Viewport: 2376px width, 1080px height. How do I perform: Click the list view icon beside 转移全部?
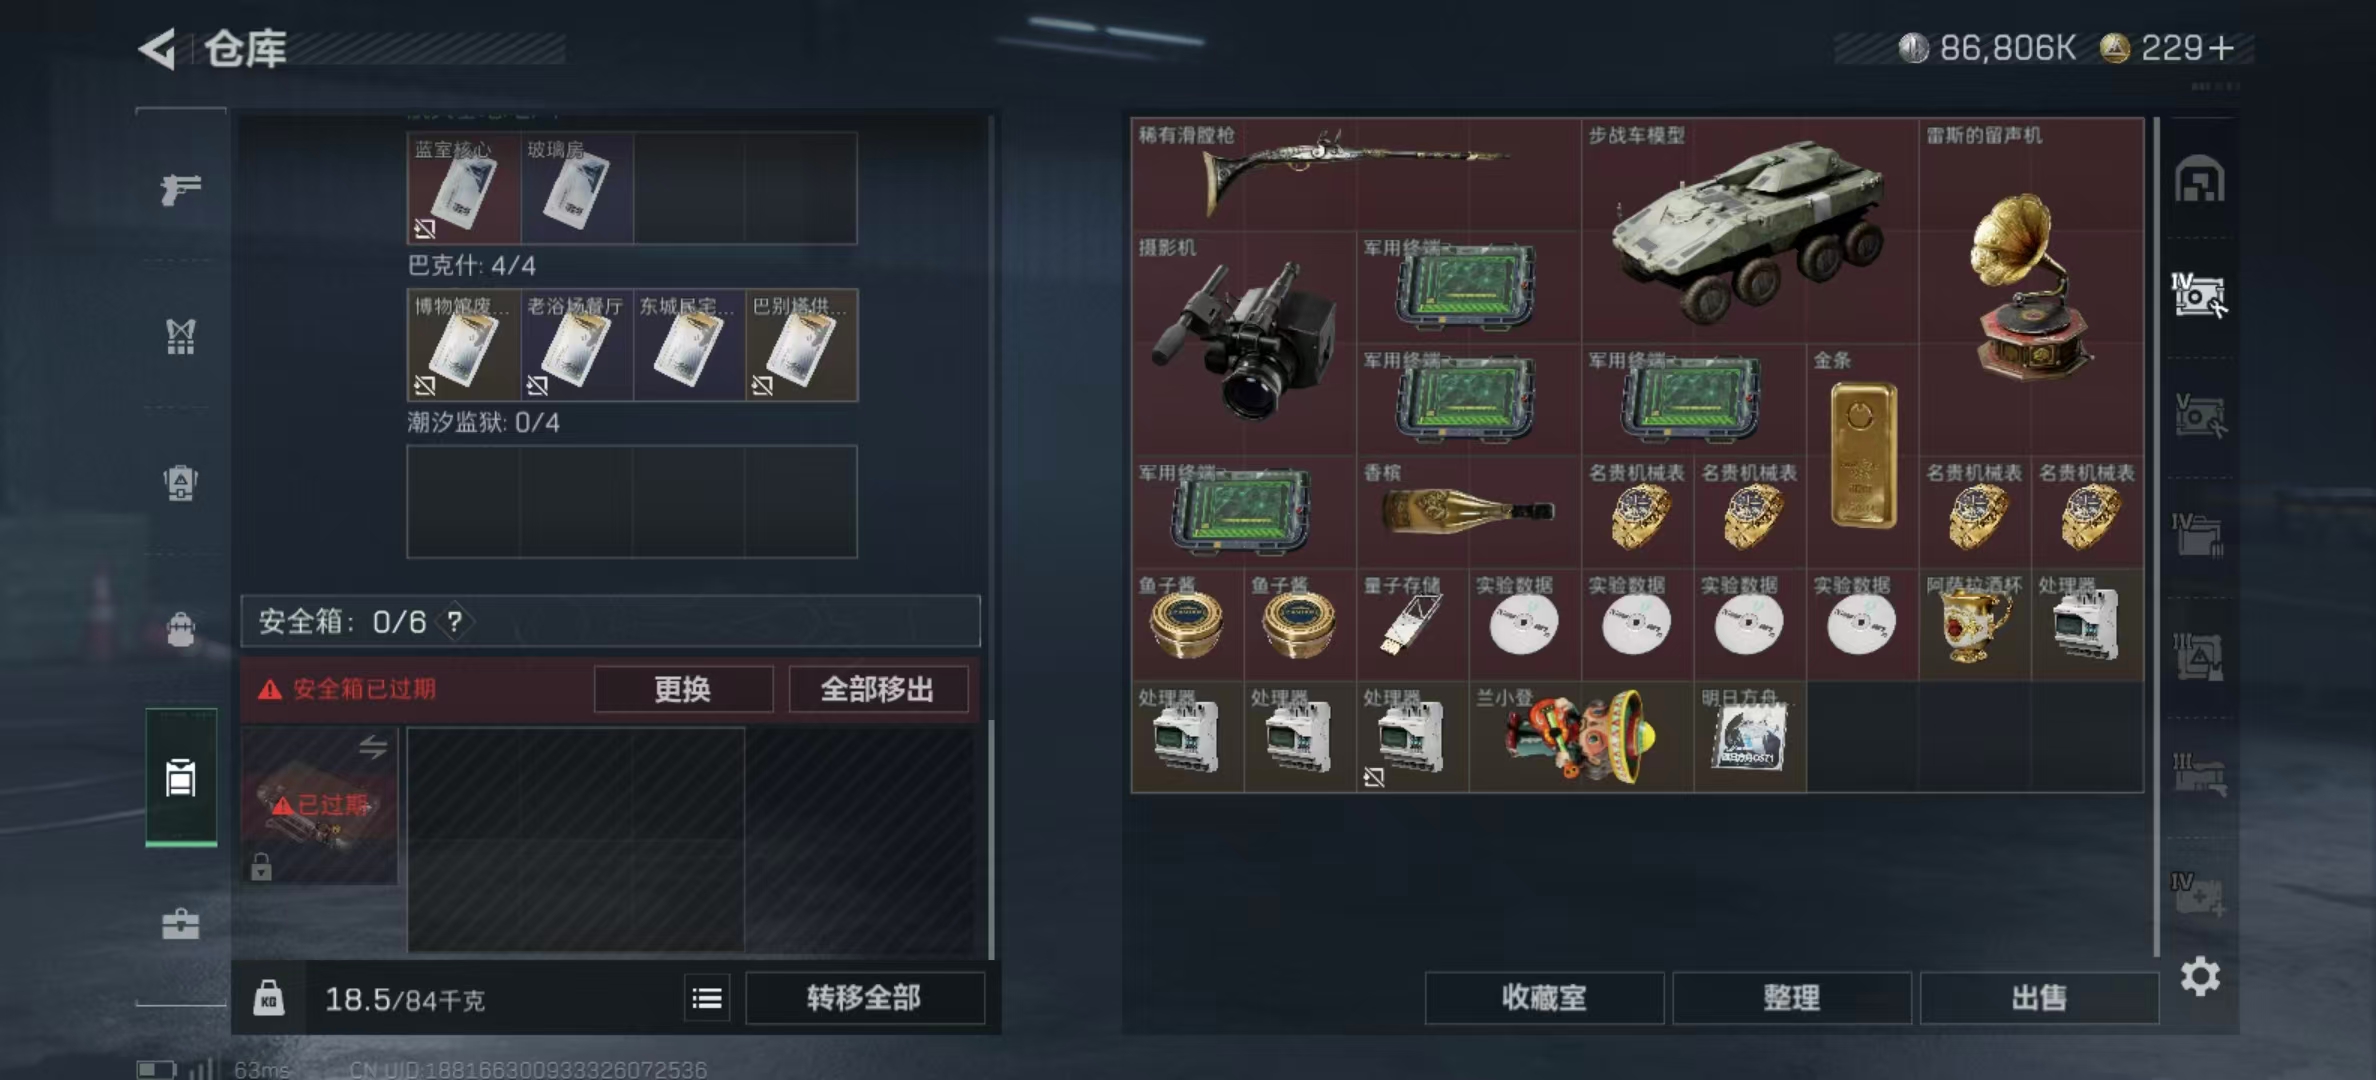click(707, 998)
